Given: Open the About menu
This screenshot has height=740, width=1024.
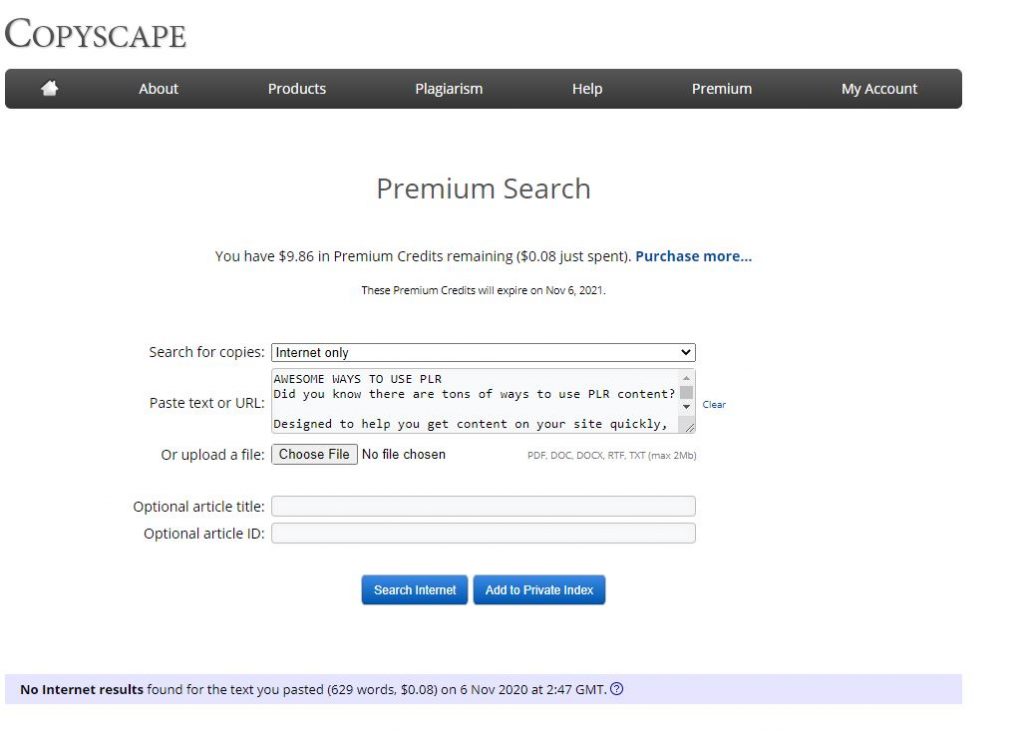Looking at the screenshot, I should pos(158,89).
